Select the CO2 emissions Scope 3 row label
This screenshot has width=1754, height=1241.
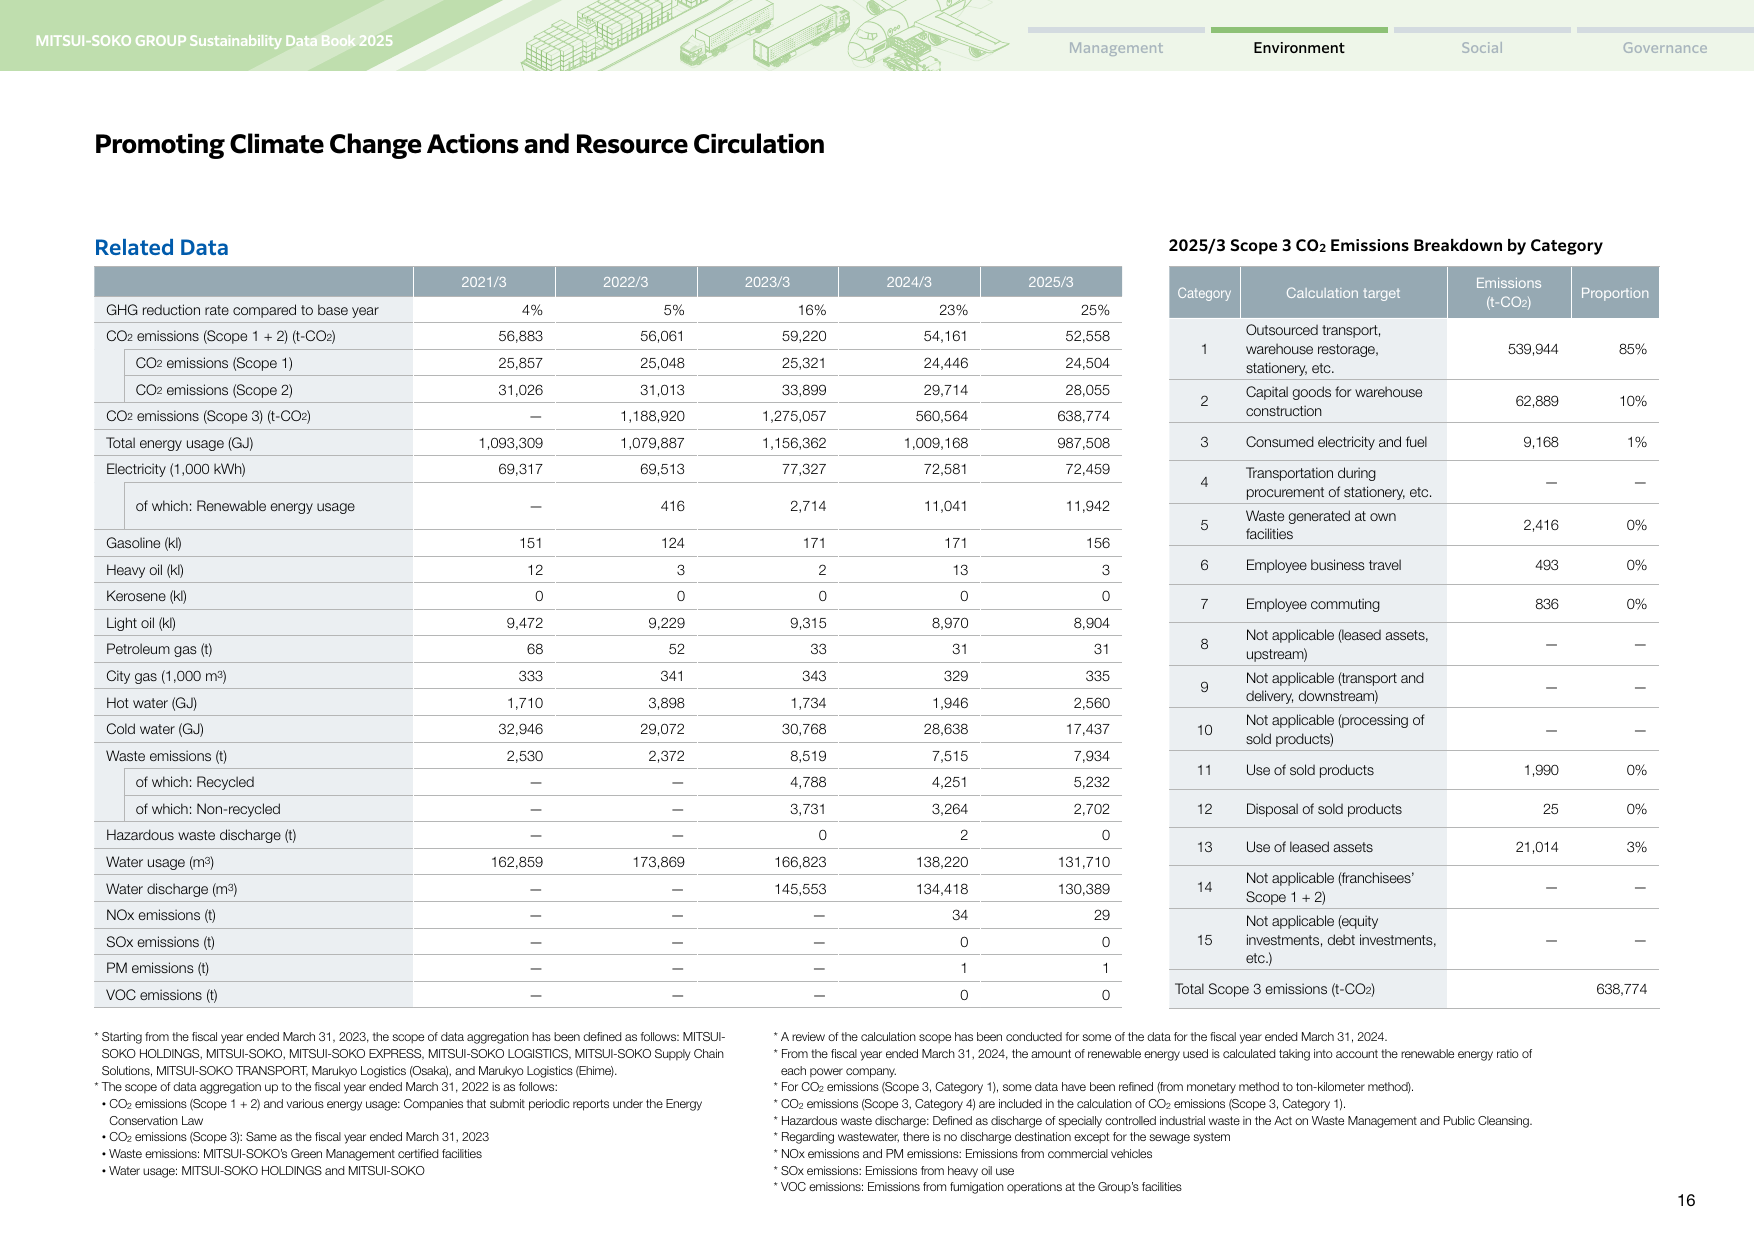pyautogui.click(x=208, y=416)
